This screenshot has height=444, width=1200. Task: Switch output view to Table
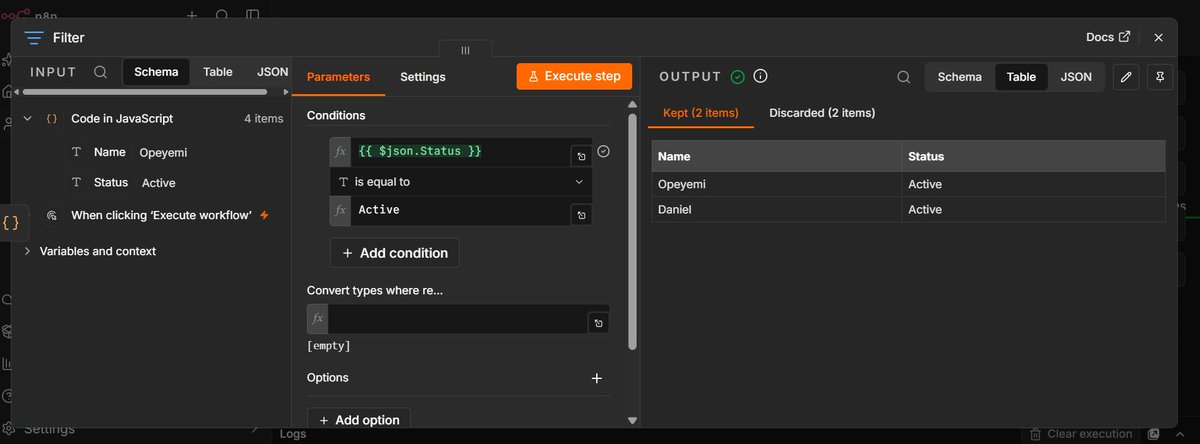(x=1021, y=77)
